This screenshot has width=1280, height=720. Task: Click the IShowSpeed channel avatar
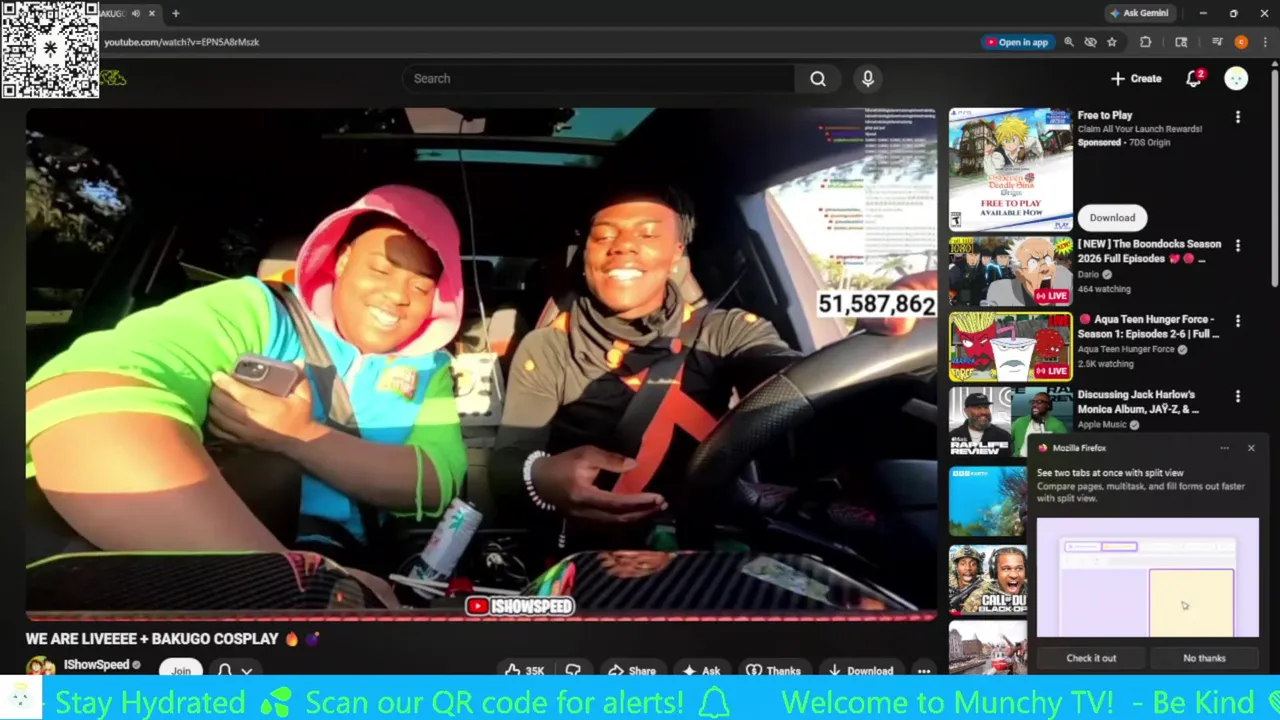click(41, 667)
